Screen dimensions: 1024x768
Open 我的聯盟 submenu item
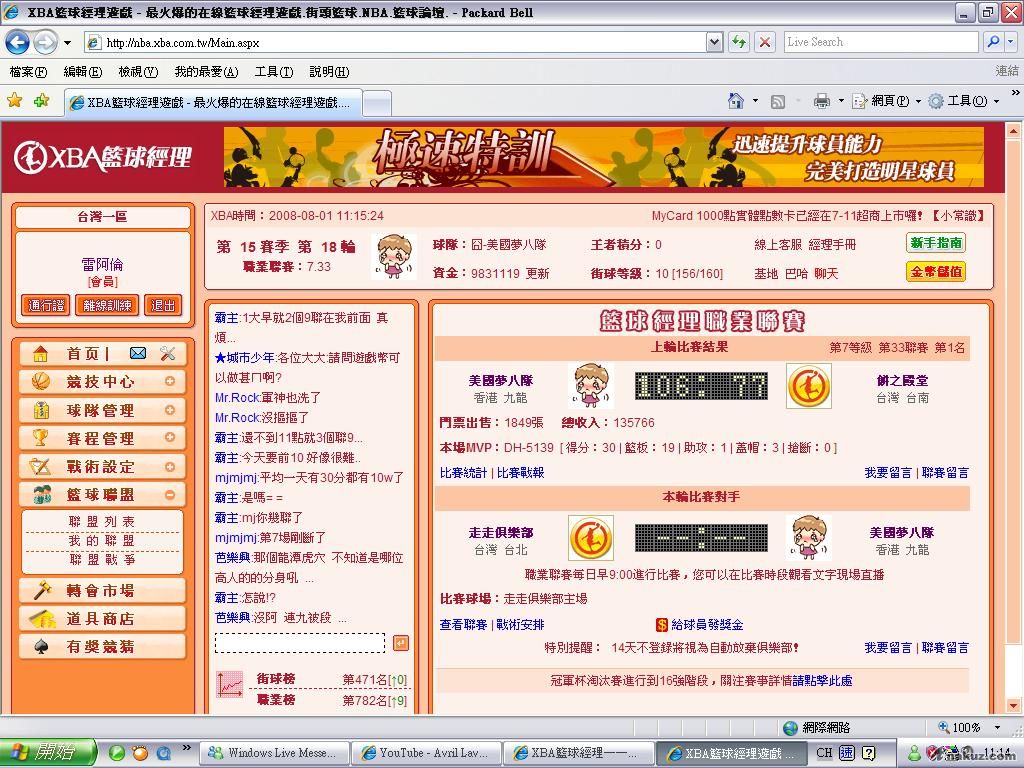tap(102, 541)
